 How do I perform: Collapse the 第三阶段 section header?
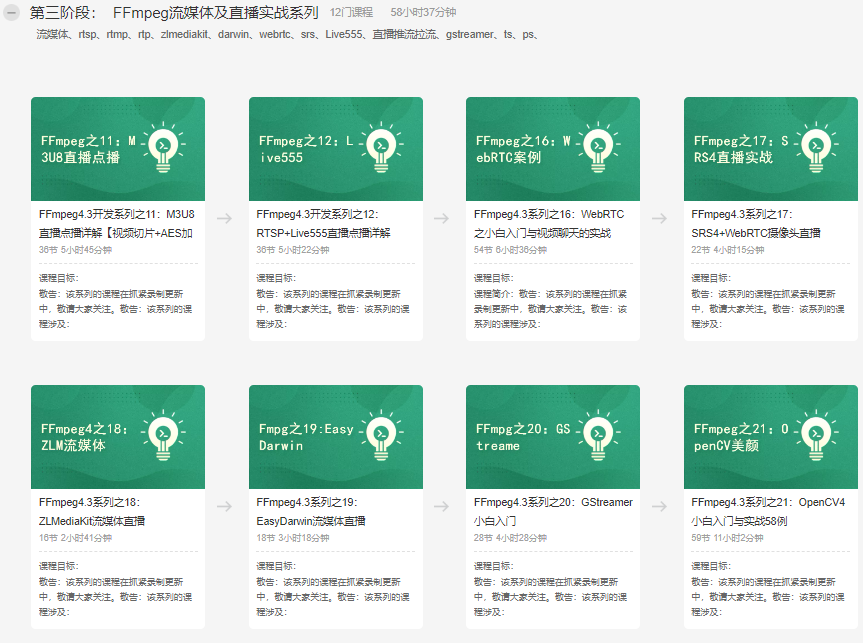coord(10,14)
